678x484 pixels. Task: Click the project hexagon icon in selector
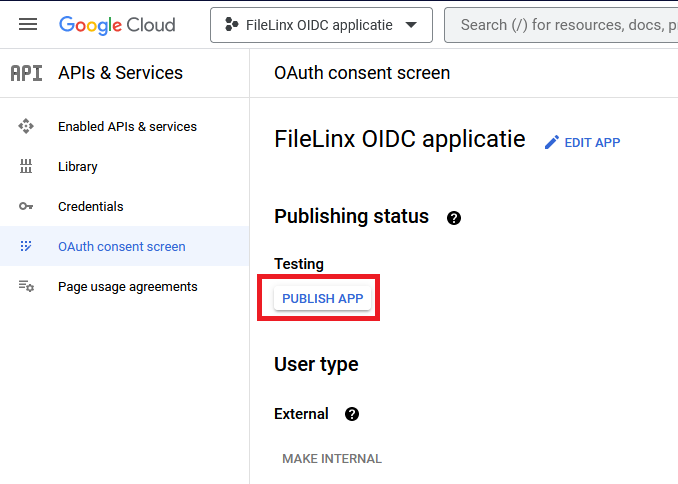tap(231, 25)
